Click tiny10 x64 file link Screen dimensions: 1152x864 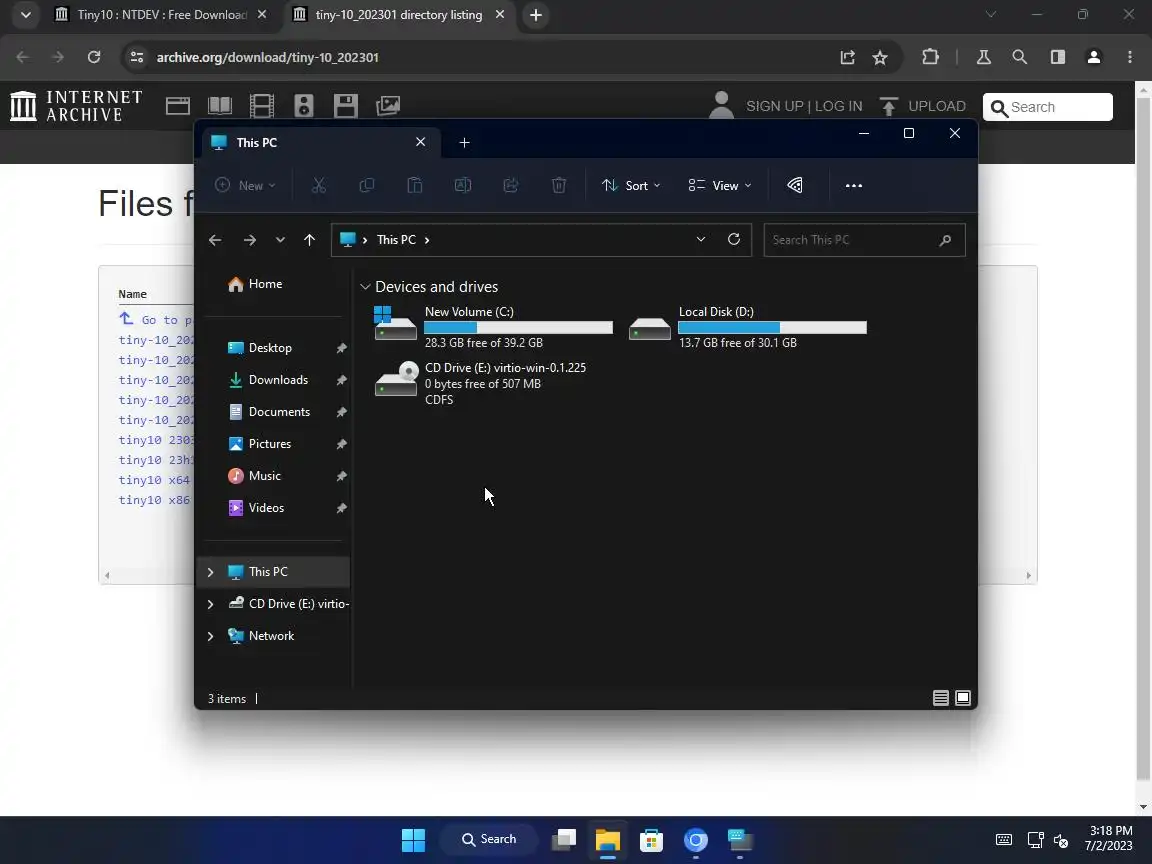pos(154,480)
